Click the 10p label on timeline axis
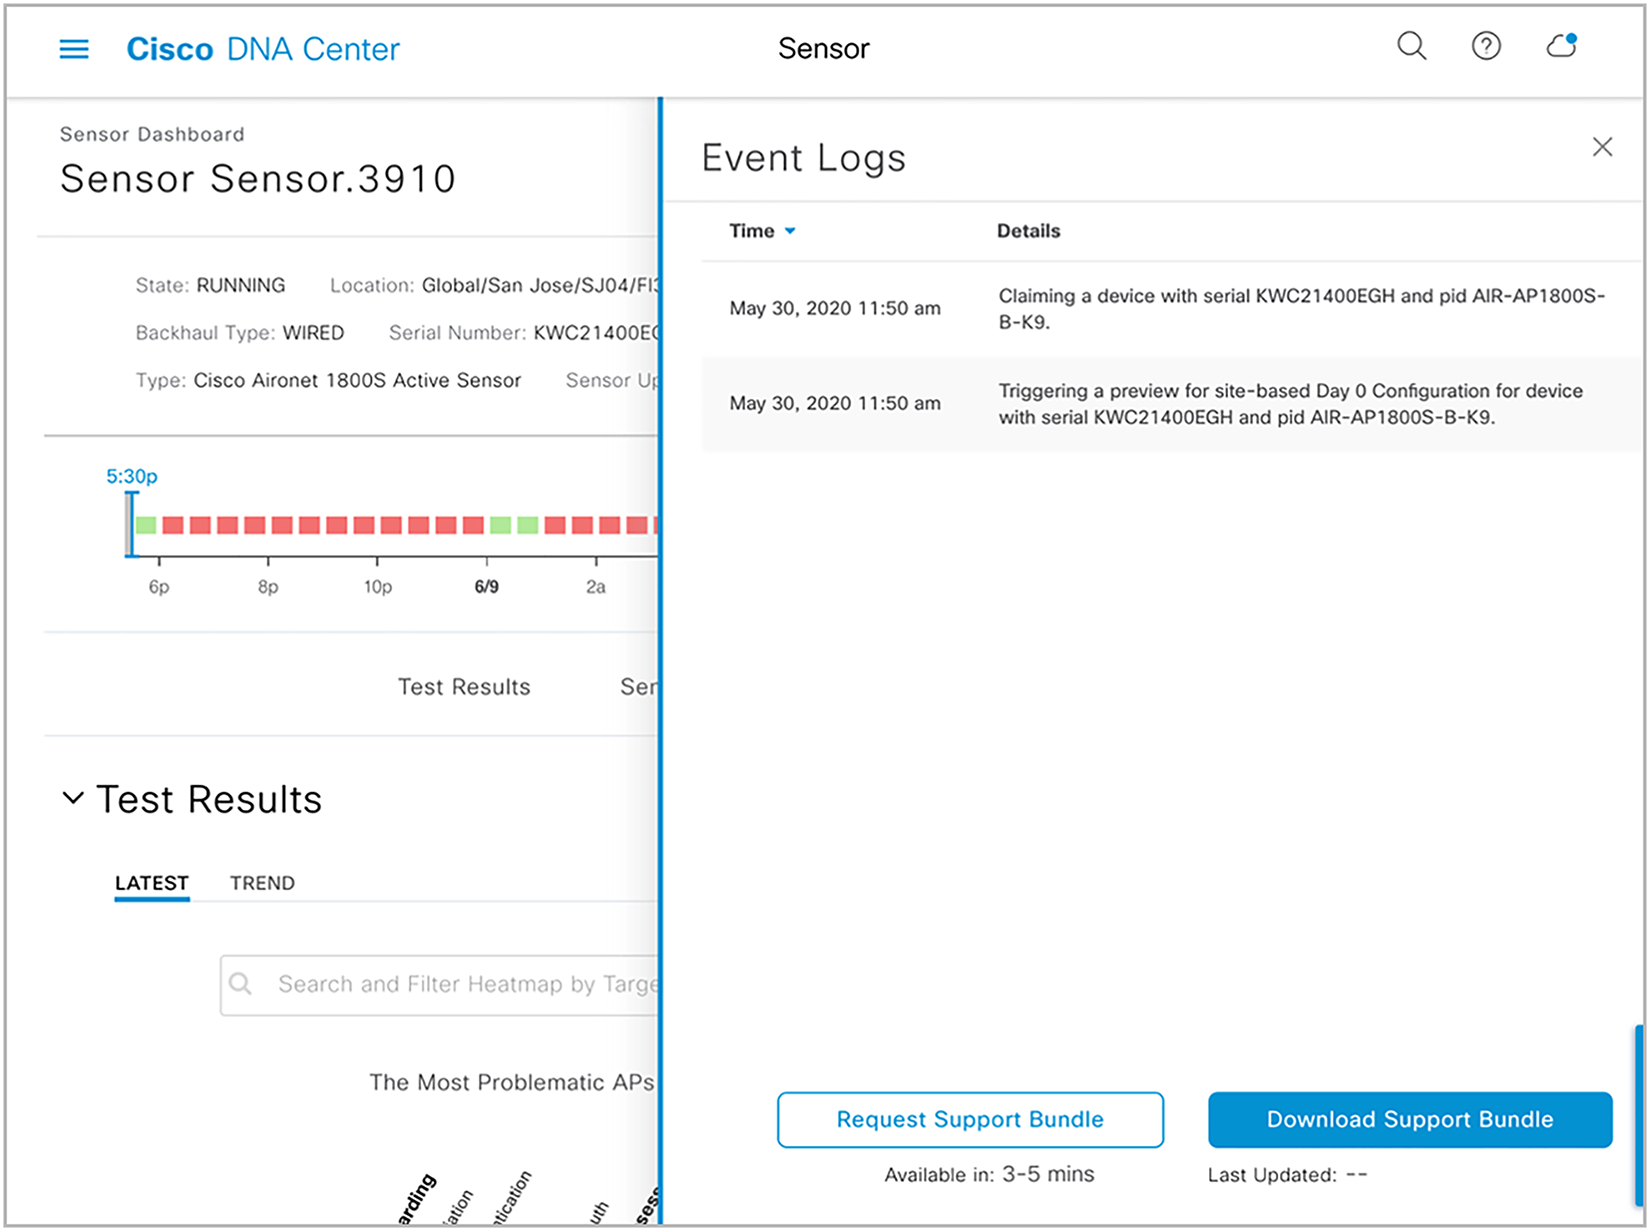Screen dimensions: 1650x1231 tap(377, 587)
